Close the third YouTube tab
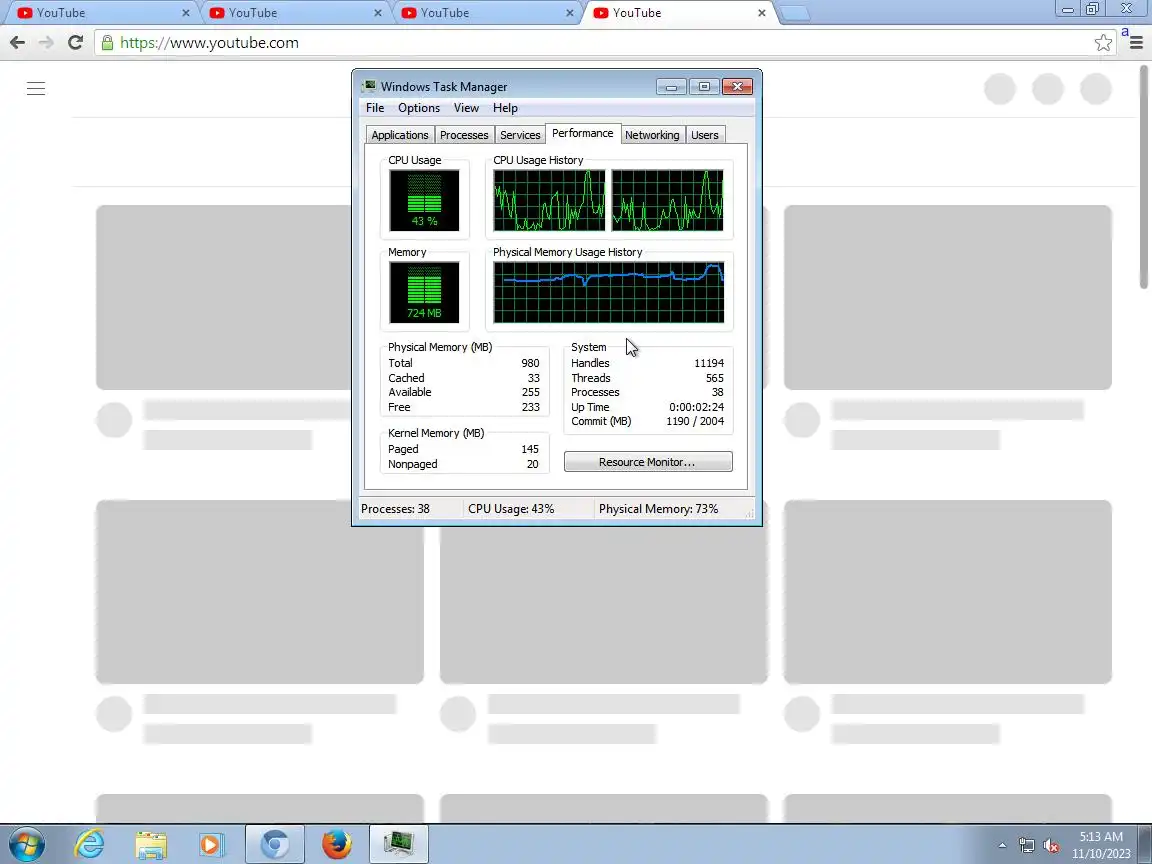This screenshot has width=1152, height=864. tap(569, 13)
